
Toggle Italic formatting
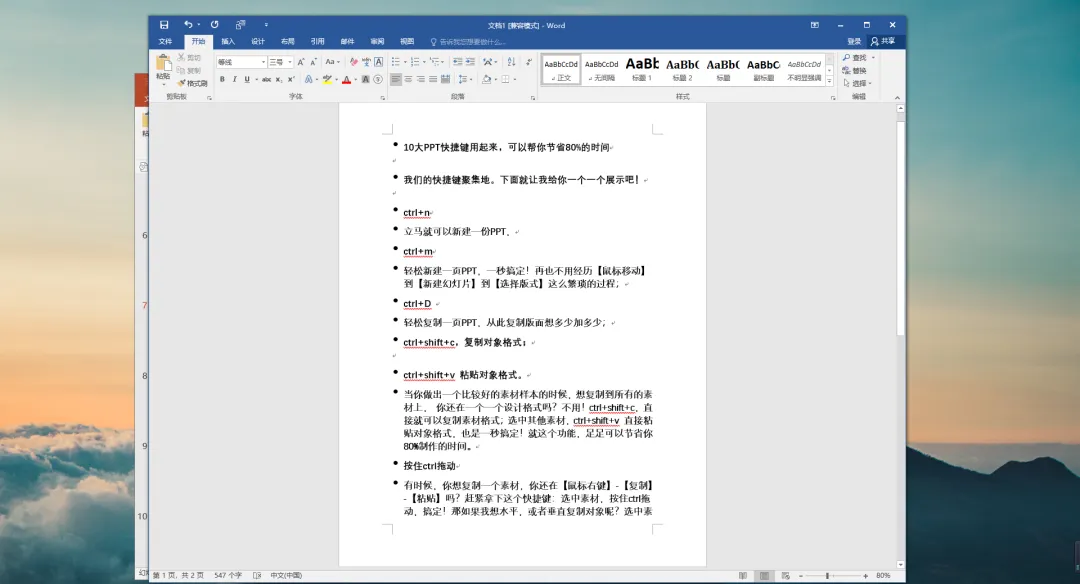234,80
